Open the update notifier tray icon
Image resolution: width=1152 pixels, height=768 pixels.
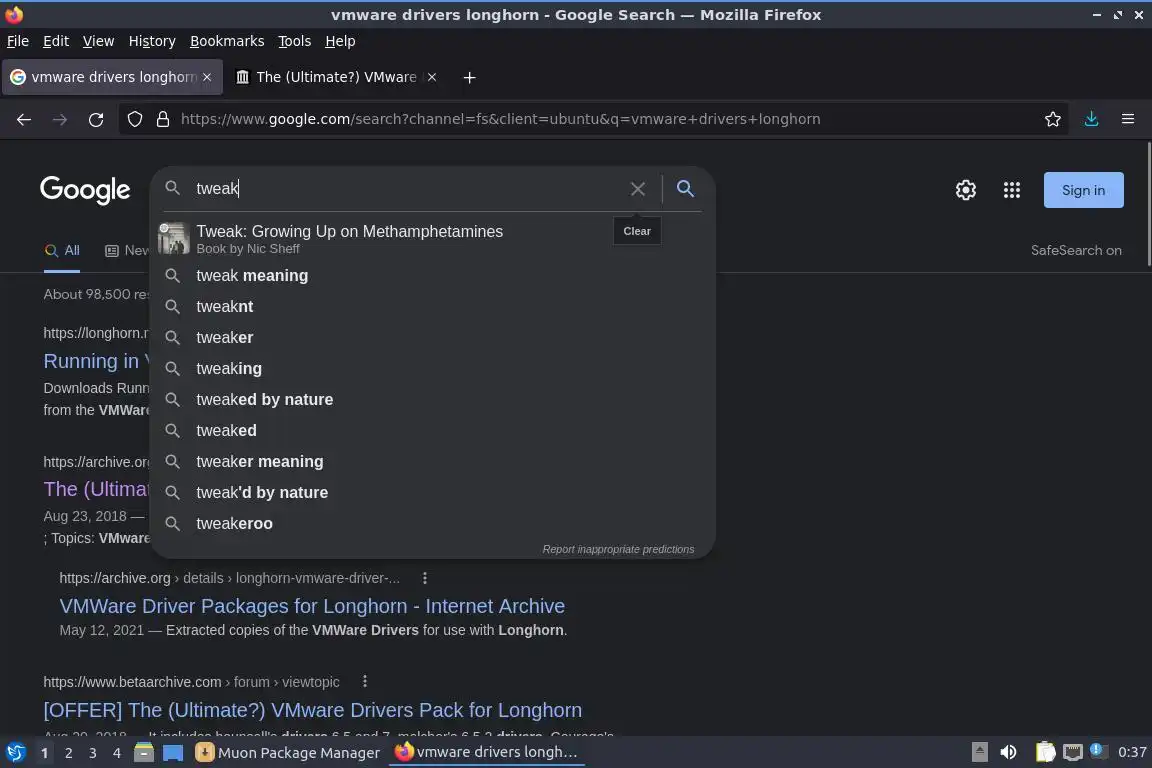pos(1097,750)
